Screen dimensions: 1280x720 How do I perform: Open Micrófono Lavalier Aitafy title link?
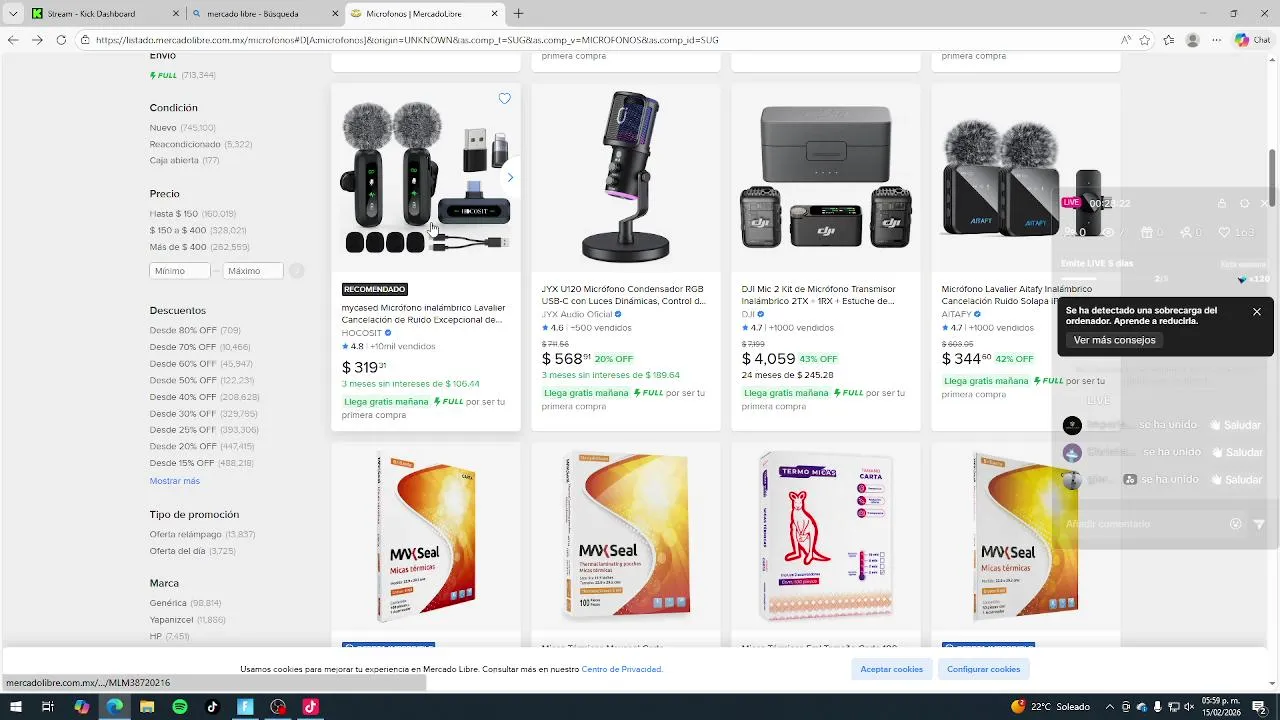tap(1017, 295)
